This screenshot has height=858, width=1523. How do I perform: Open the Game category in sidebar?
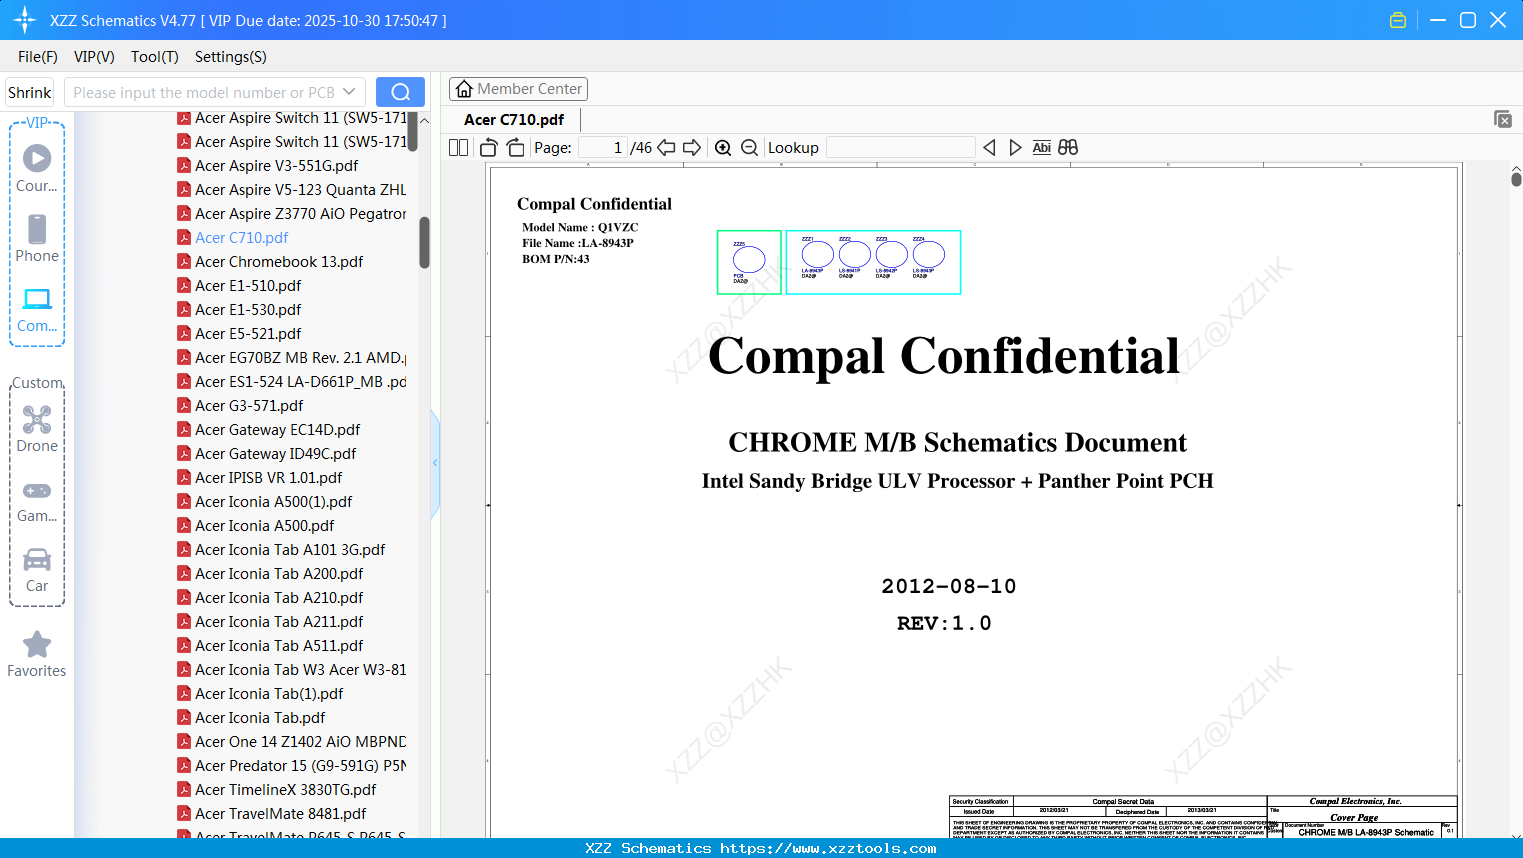point(37,501)
